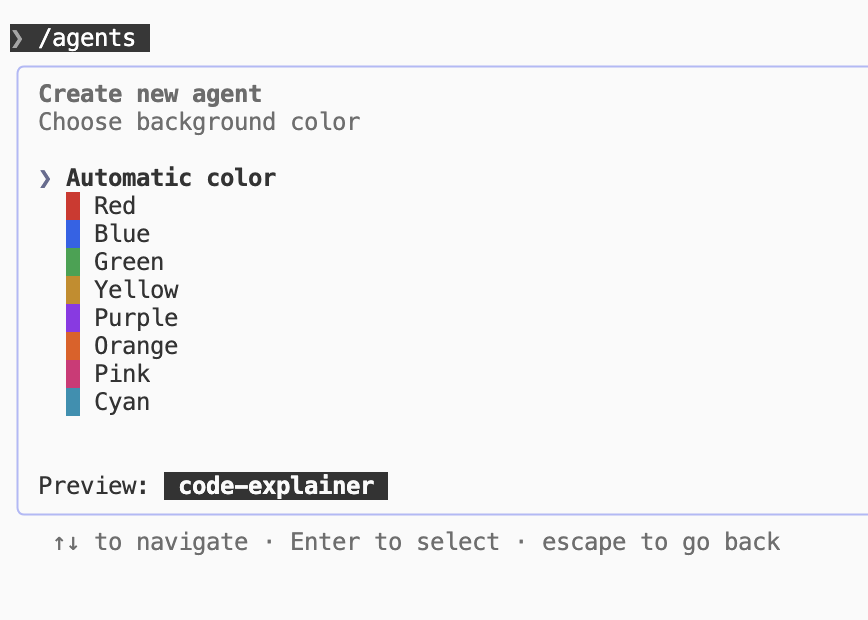This screenshot has height=620, width=868.
Task: Click the green color swatch
Action: 73,262
